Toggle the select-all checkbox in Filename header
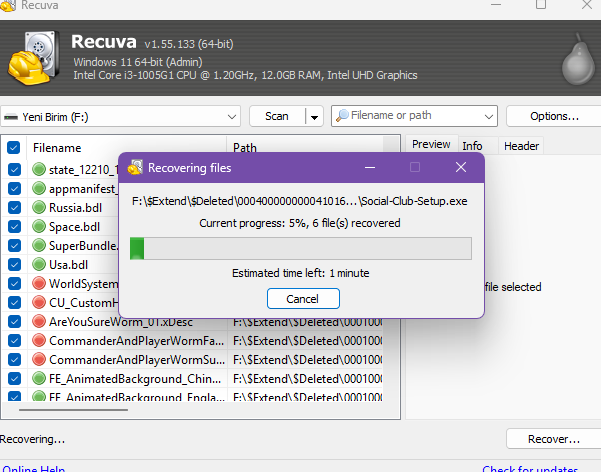601x472 pixels. (x=13, y=148)
